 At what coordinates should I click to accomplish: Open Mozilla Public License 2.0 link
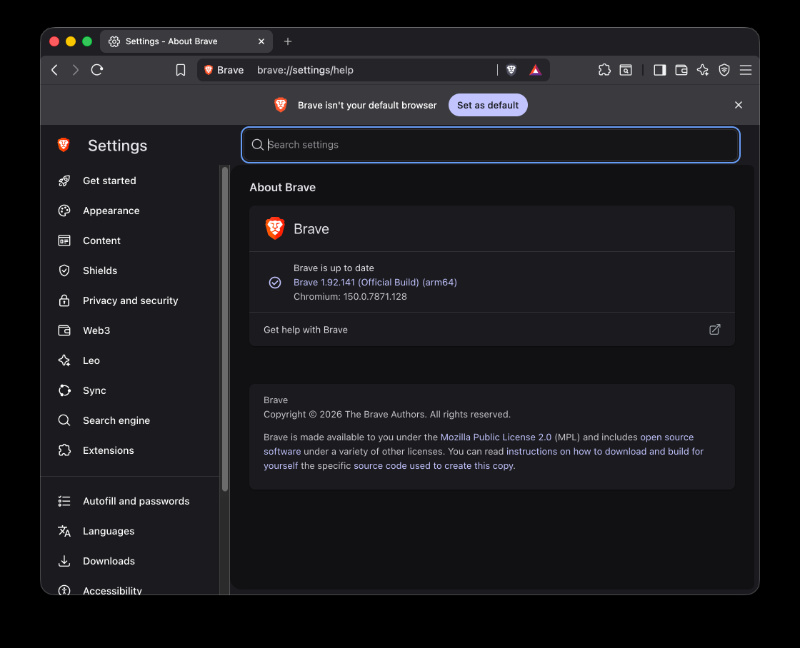(x=496, y=437)
